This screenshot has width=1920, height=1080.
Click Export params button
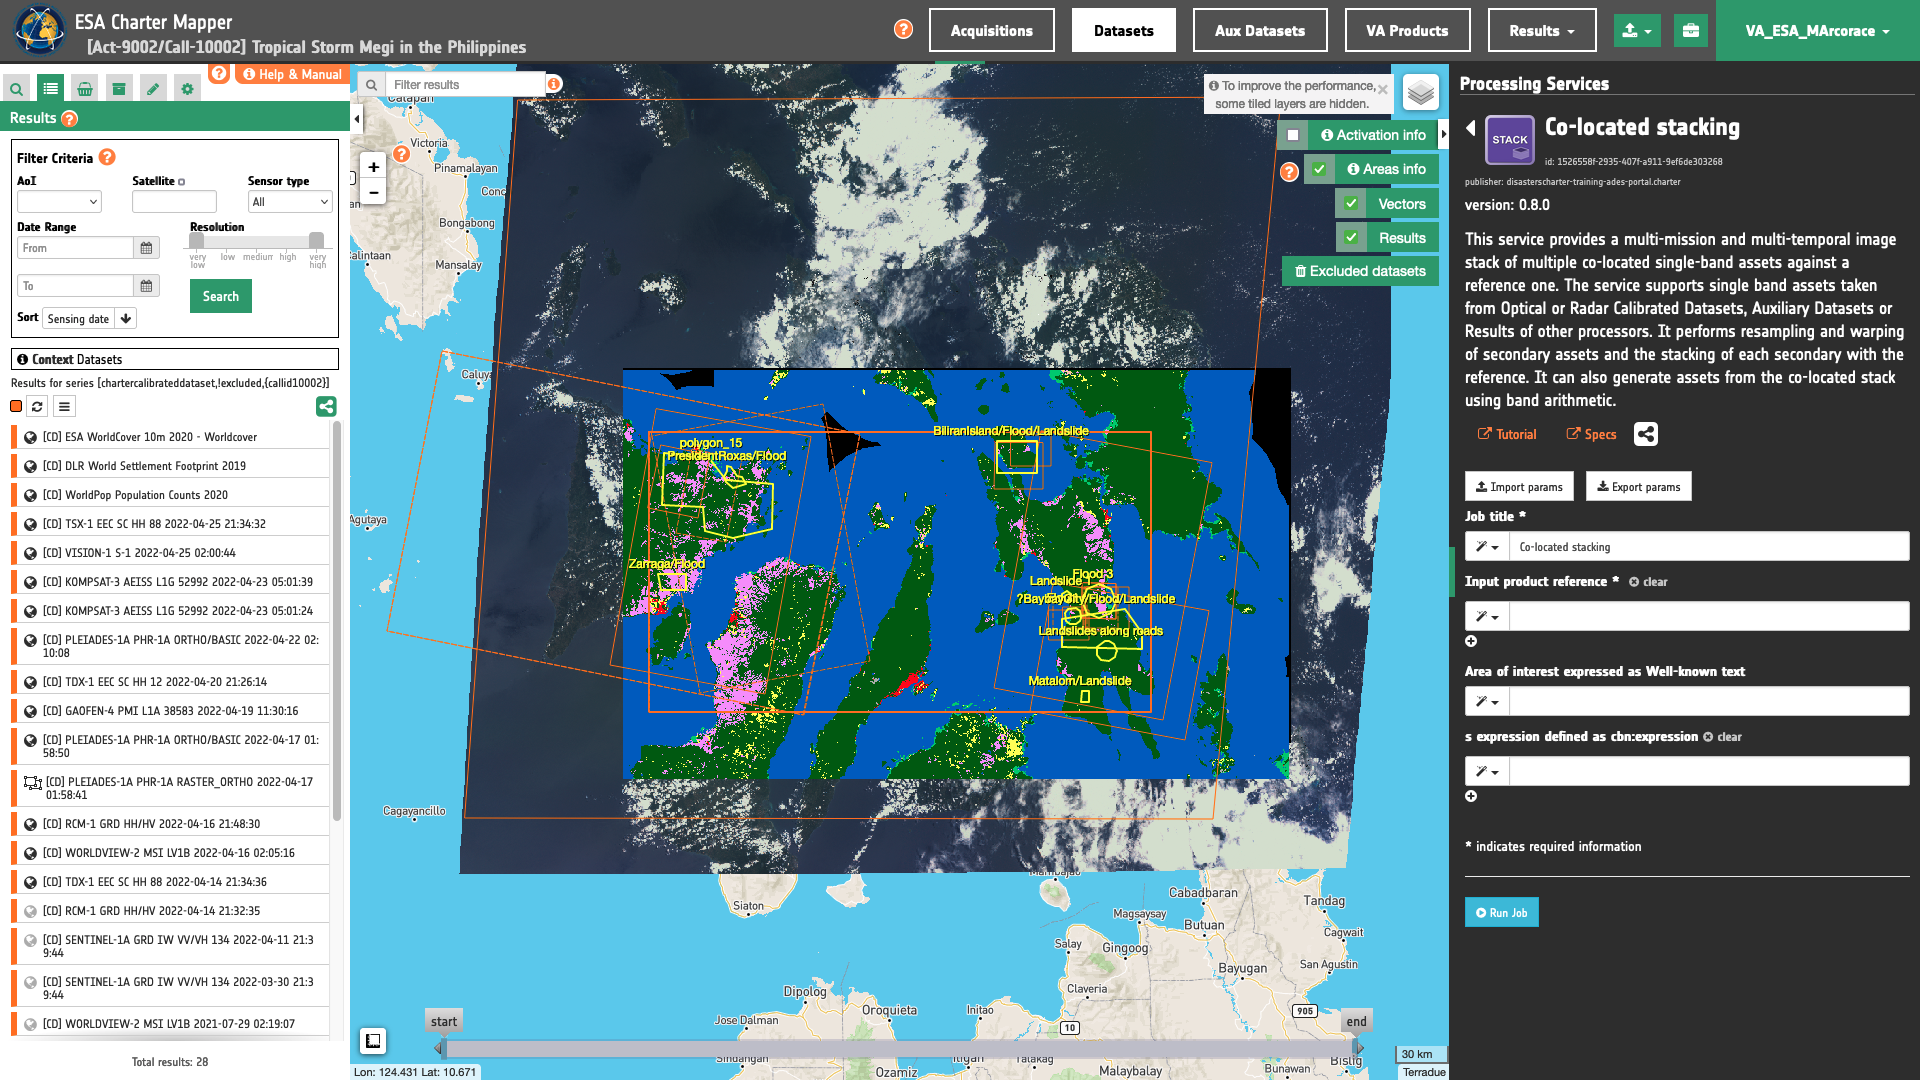tap(1638, 487)
